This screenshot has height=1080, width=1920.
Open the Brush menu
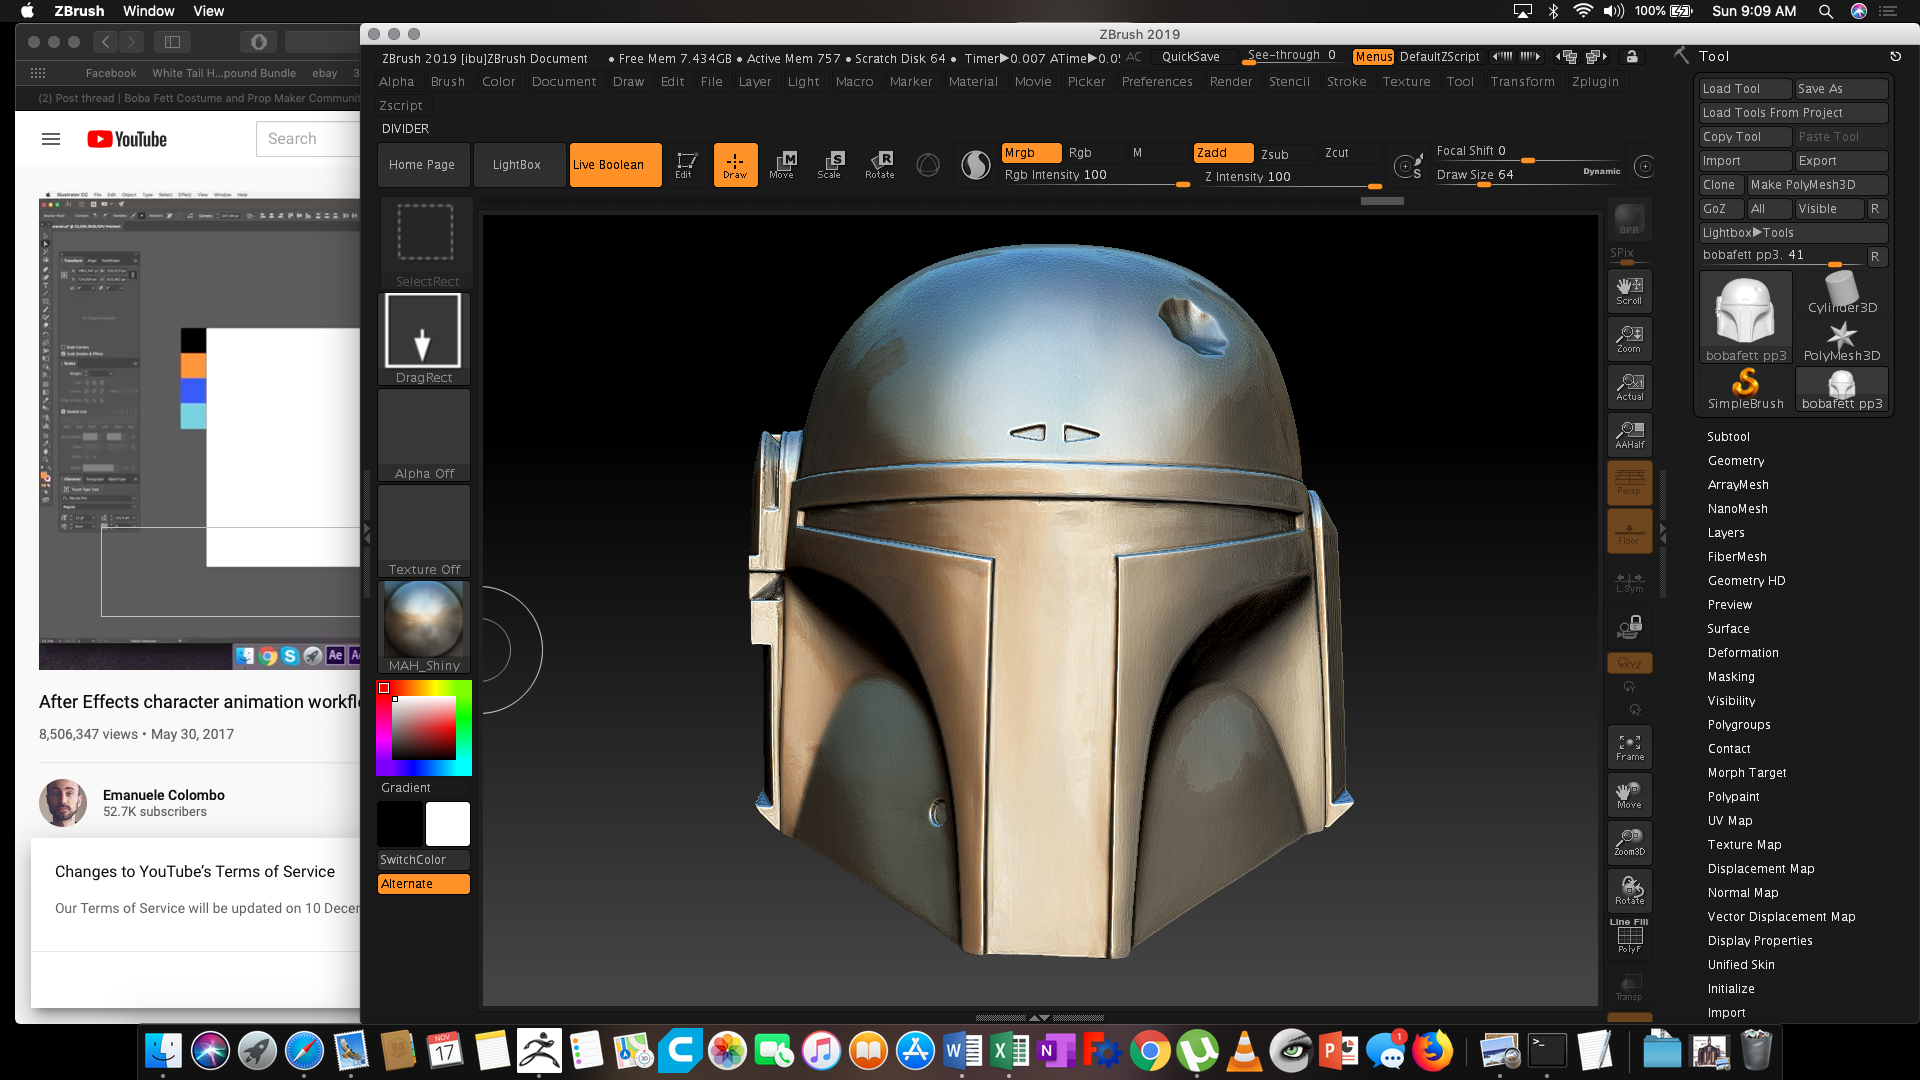click(447, 82)
